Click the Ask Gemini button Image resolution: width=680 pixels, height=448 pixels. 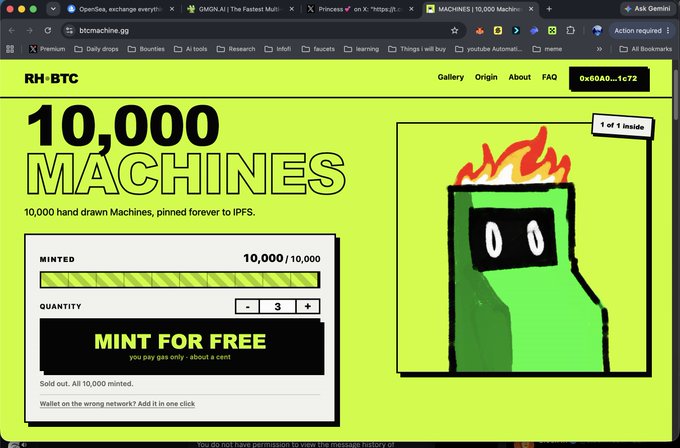tap(647, 9)
